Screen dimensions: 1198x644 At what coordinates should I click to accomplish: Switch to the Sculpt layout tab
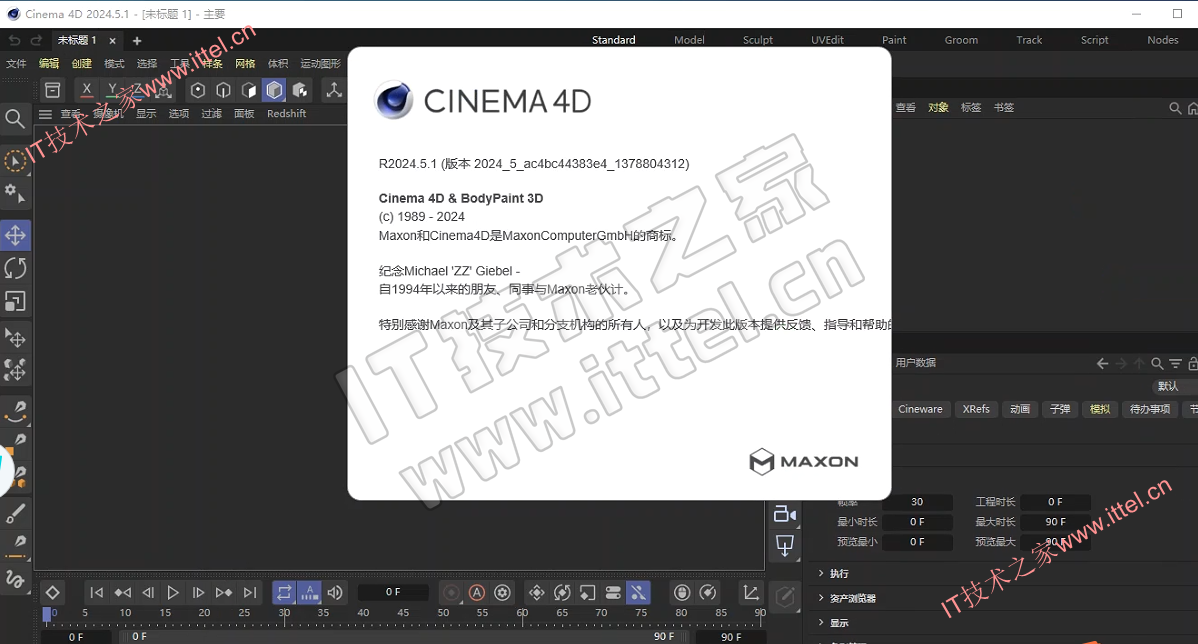tap(758, 40)
